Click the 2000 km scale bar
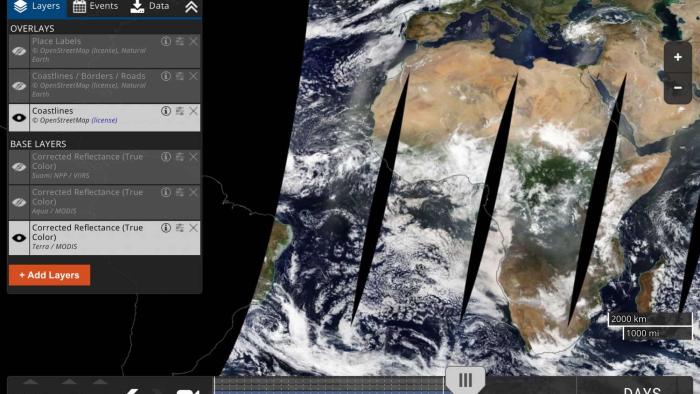The image size is (700, 394). (650, 319)
